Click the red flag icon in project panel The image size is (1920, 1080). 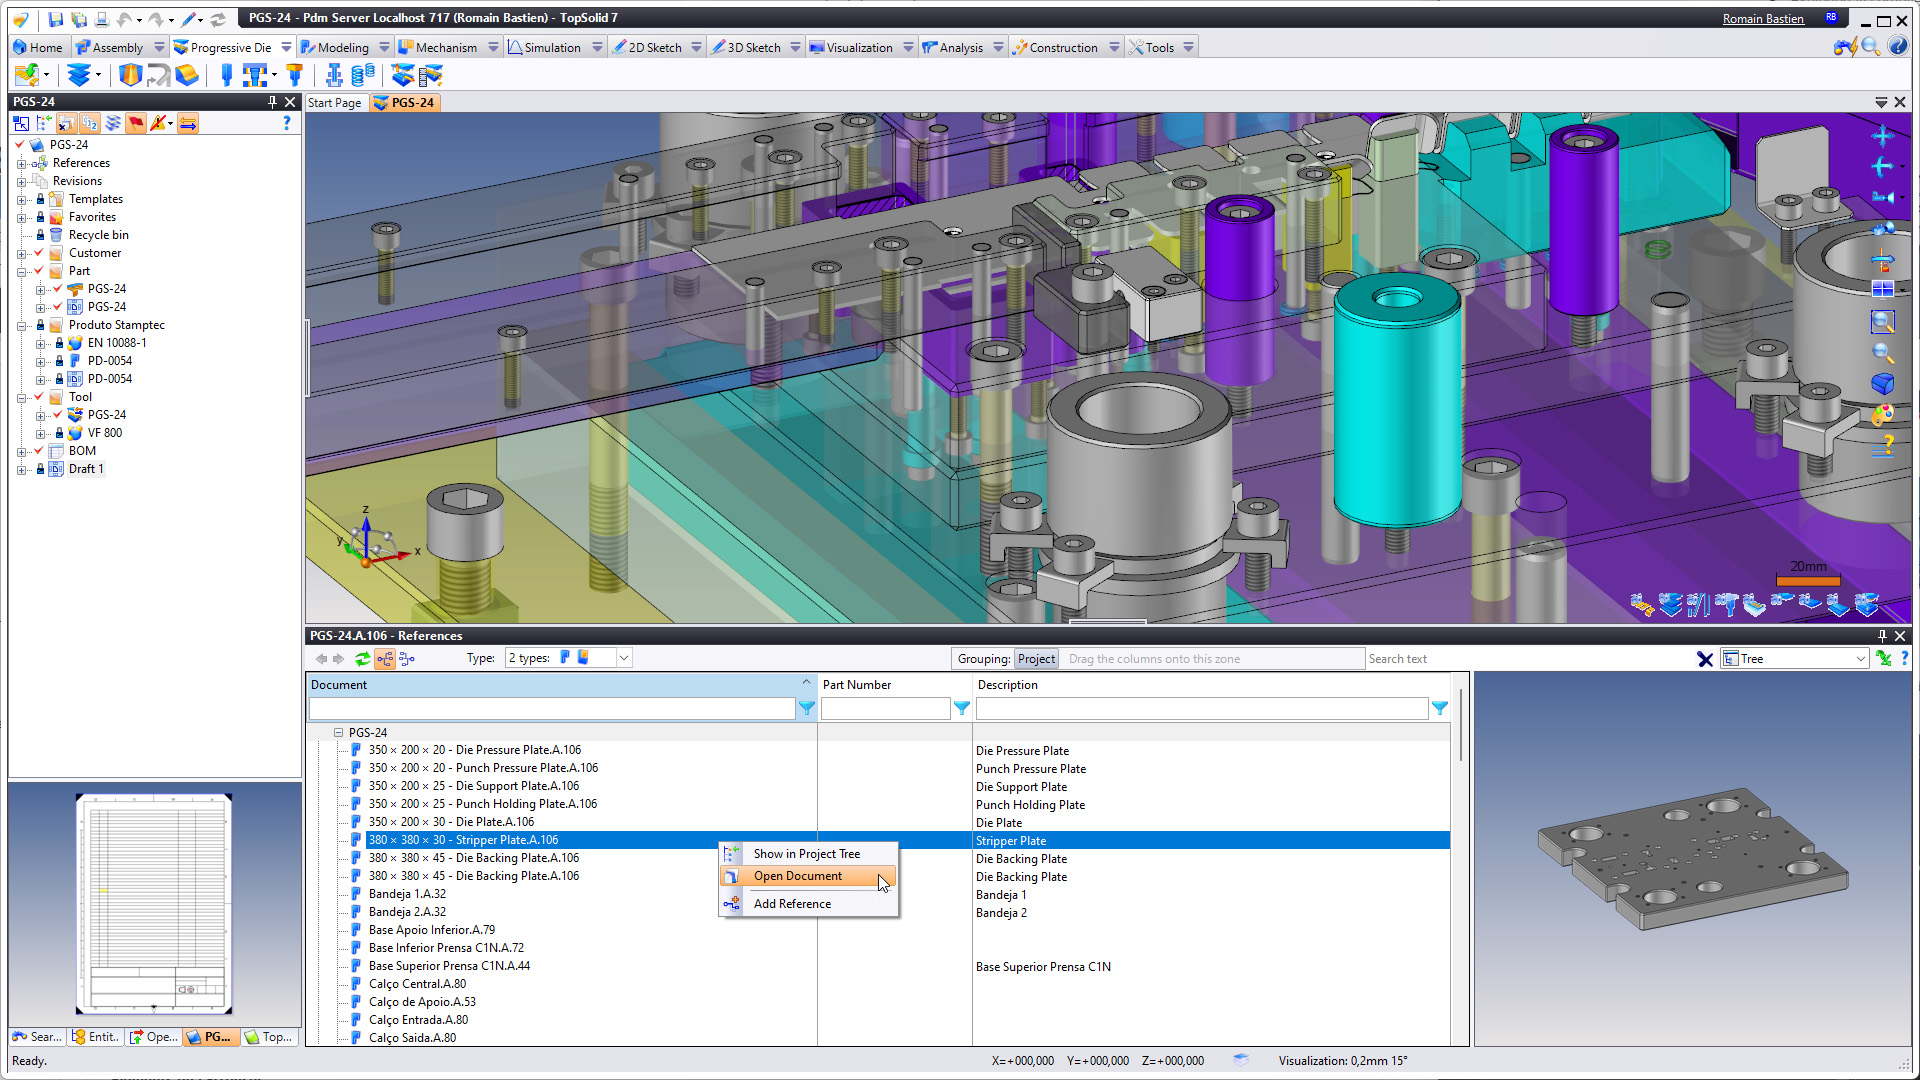click(x=135, y=123)
